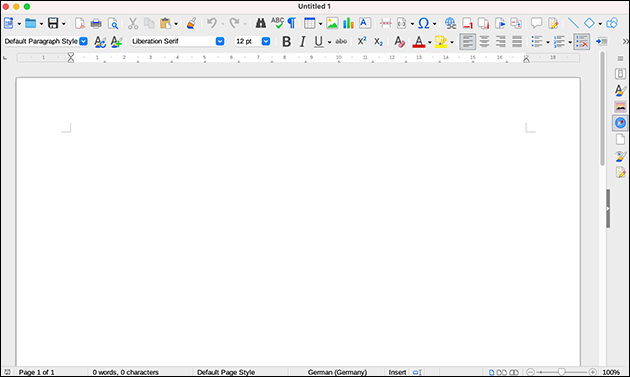Image resolution: width=630 pixels, height=377 pixels.
Task: Click the Redo arrow
Action: [x=234, y=23]
